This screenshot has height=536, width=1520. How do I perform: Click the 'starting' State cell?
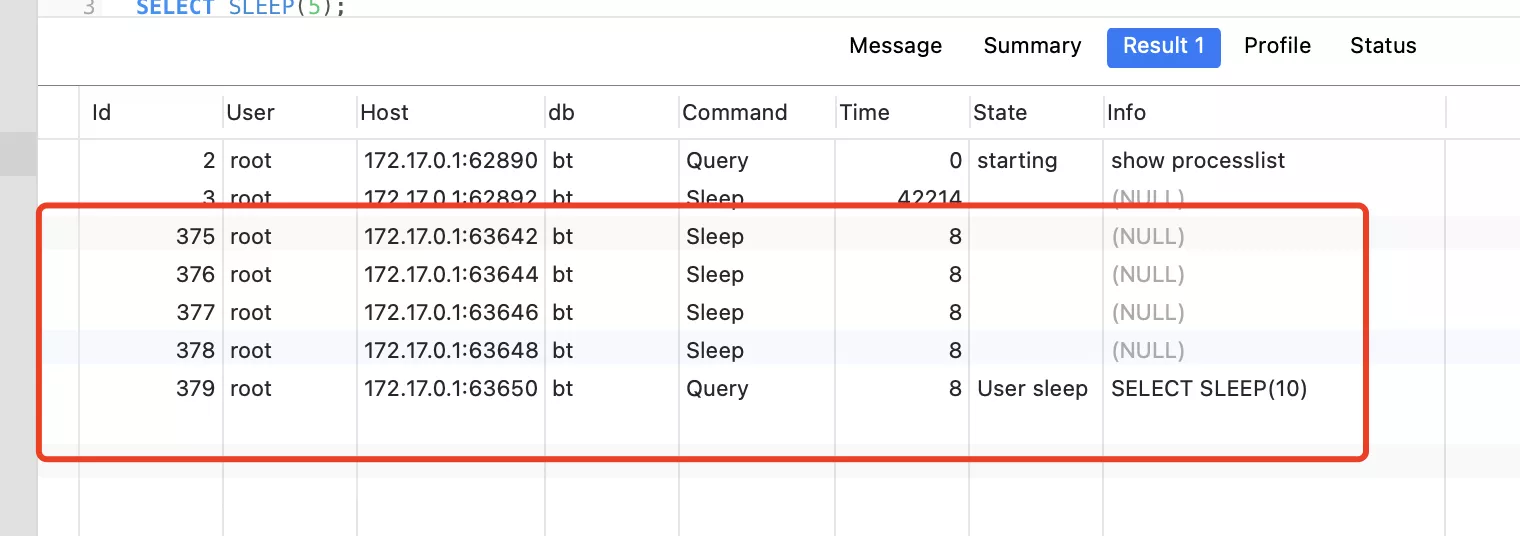coord(1017,161)
